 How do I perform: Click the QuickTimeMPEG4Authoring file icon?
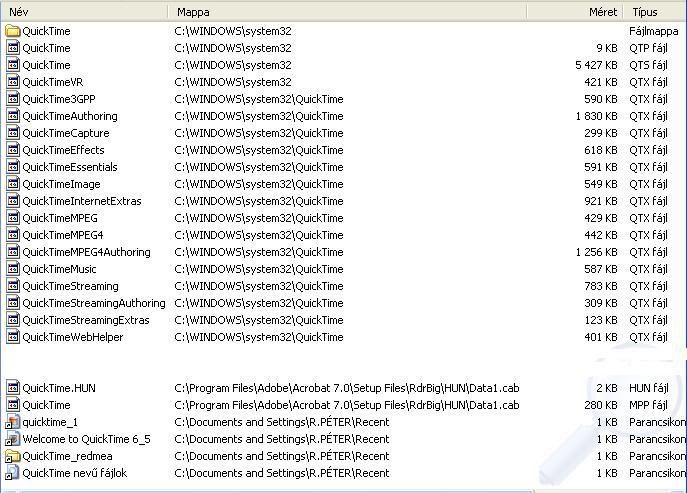[13, 252]
